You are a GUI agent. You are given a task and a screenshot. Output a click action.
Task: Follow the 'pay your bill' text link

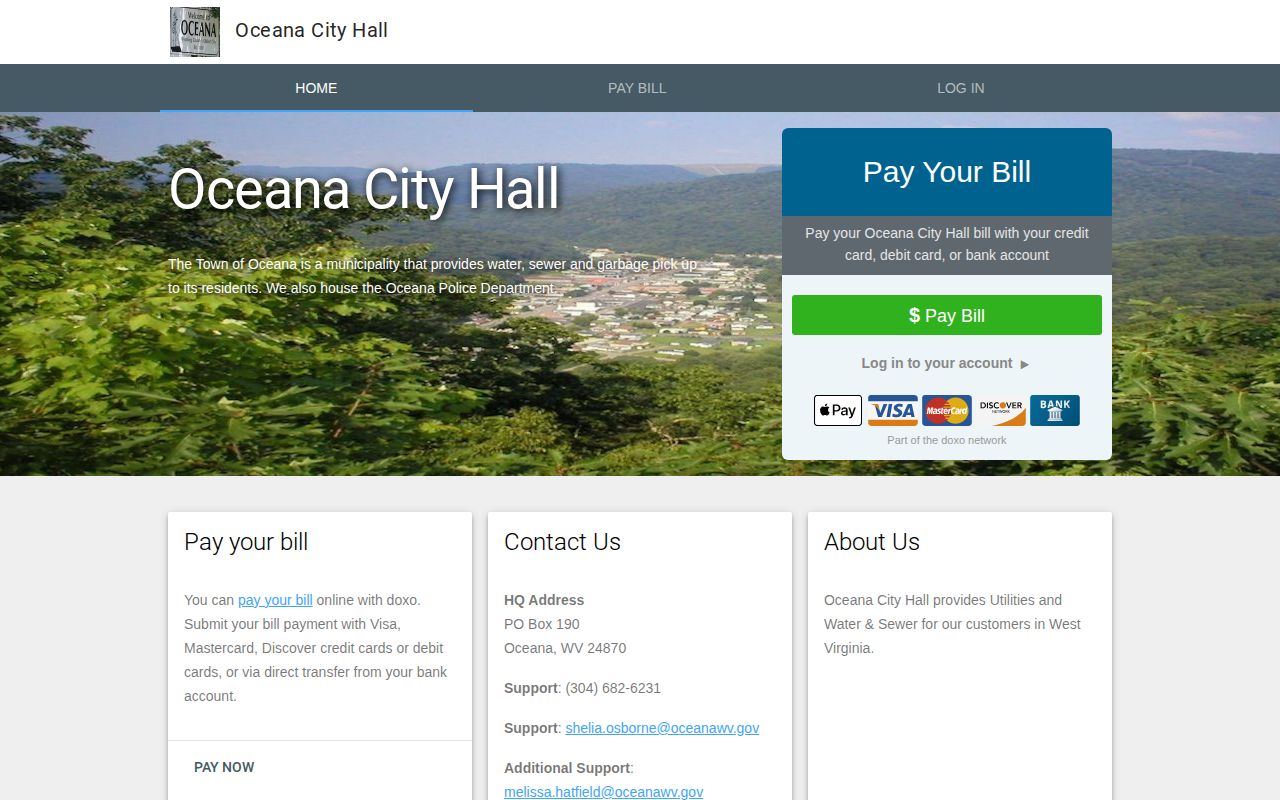pos(275,600)
